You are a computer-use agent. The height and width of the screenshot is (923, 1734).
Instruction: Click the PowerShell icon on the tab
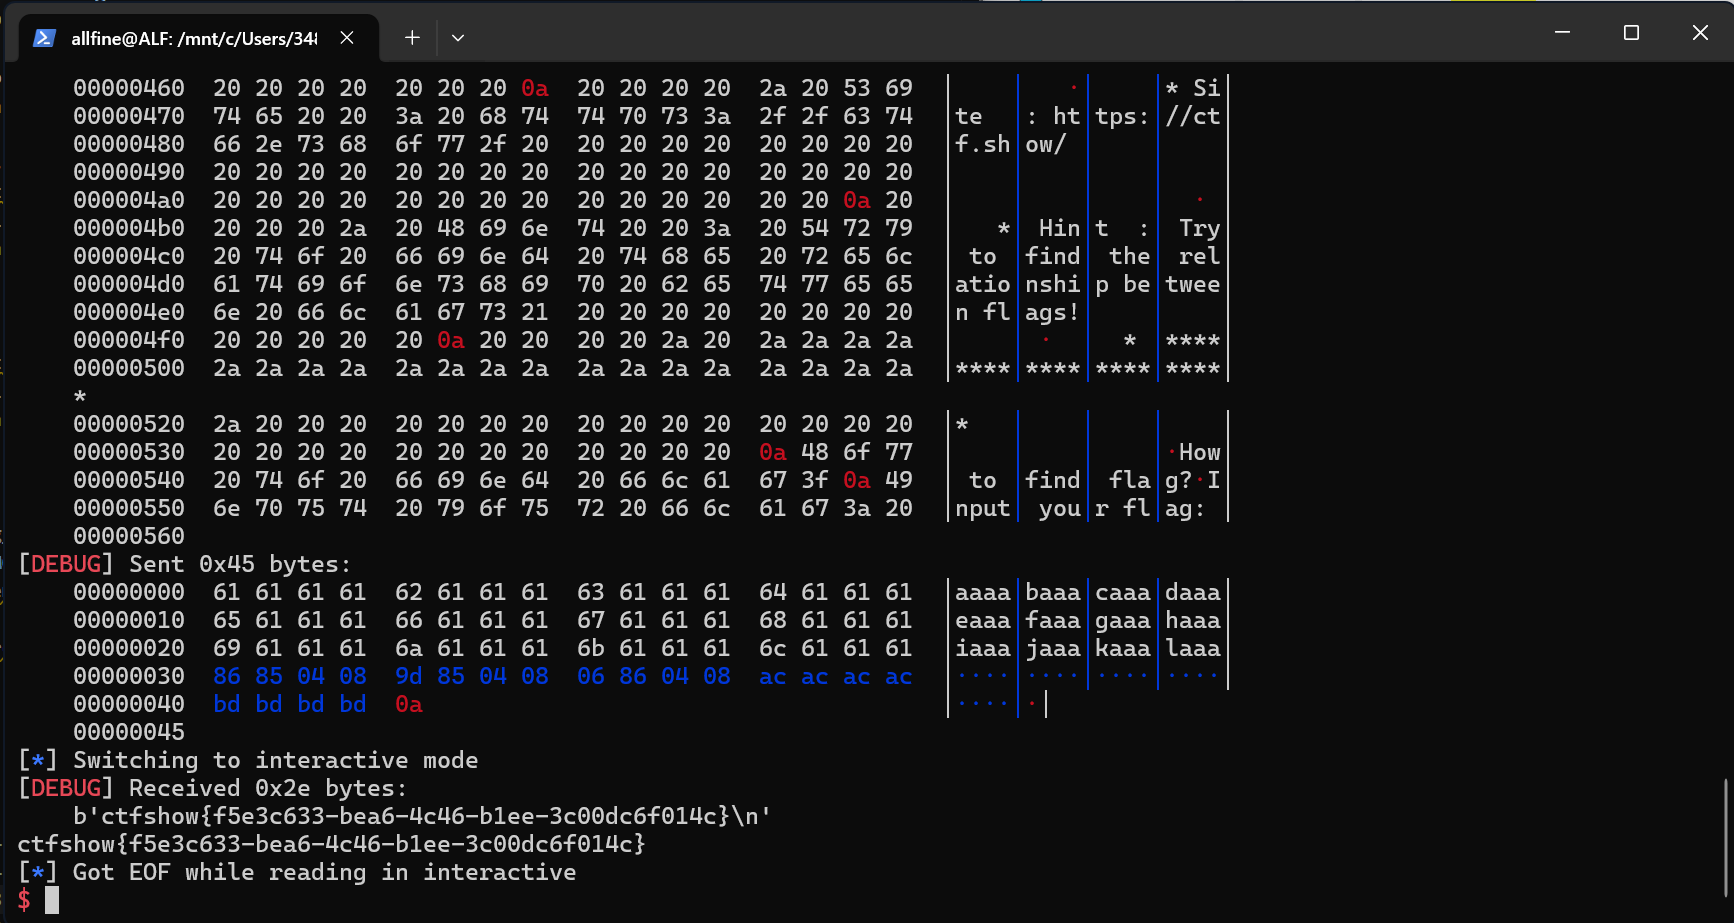pyautogui.click(x=44, y=38)
